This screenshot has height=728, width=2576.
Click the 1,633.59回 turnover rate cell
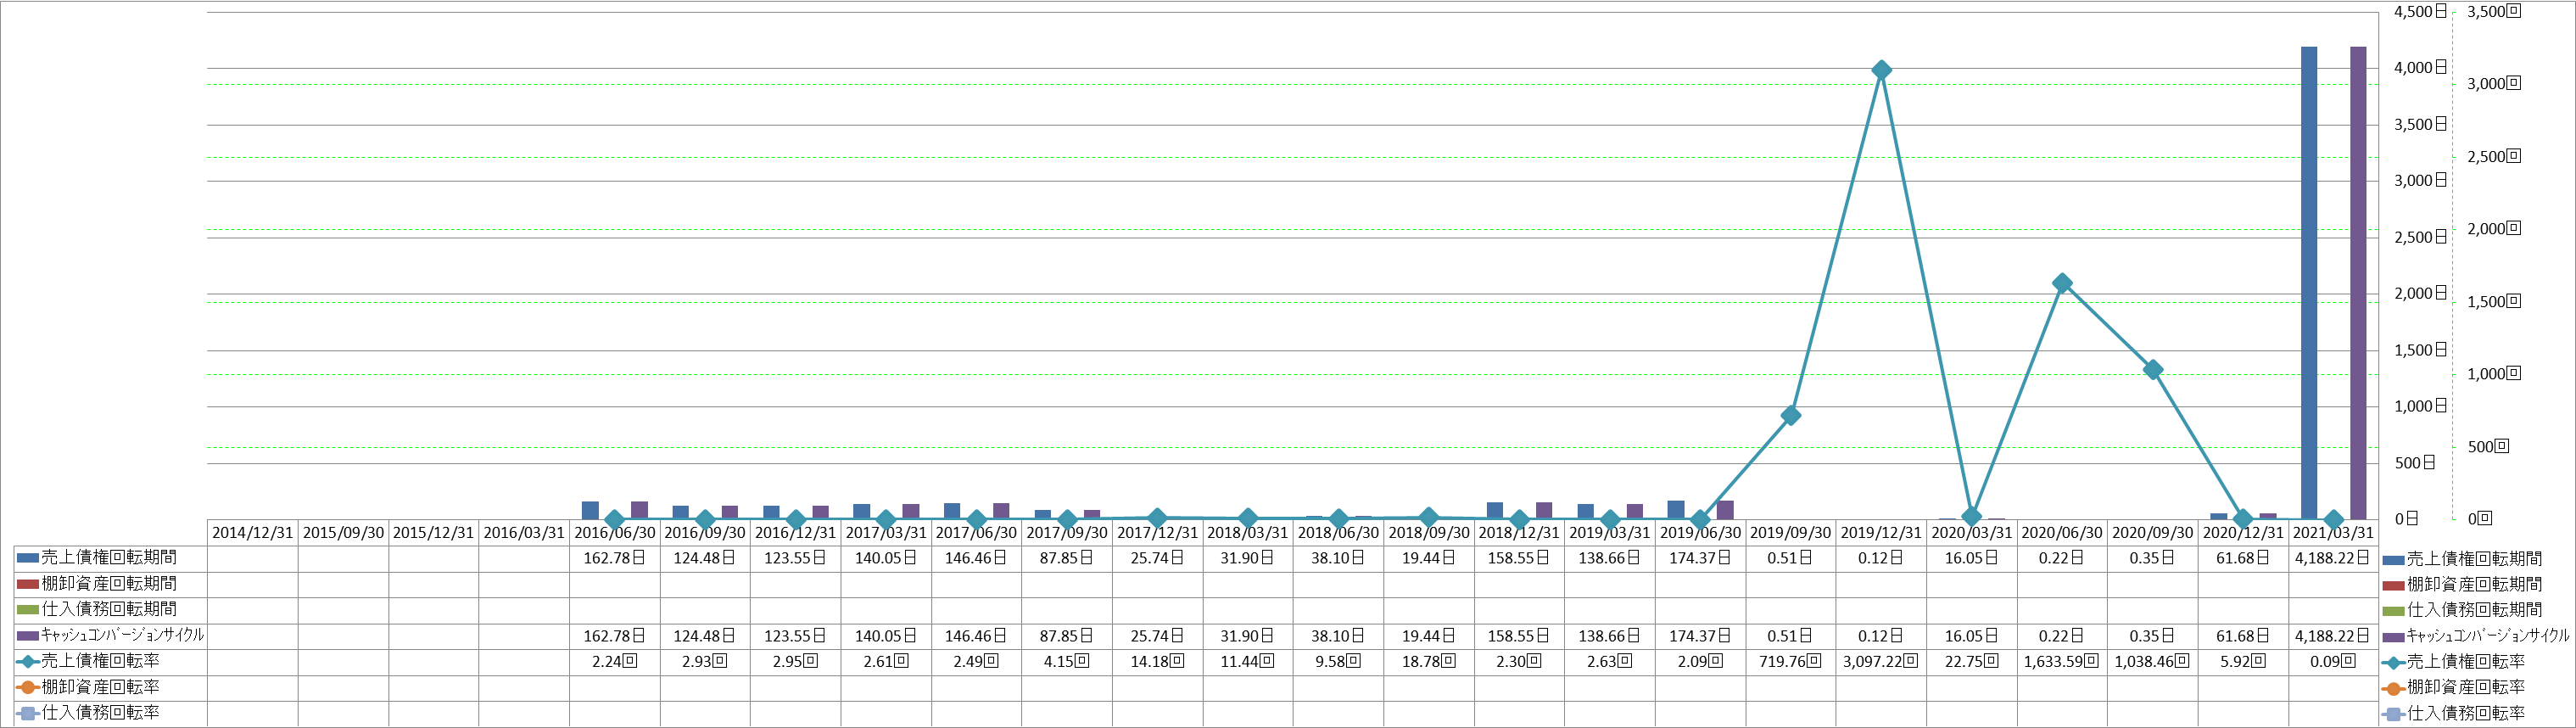pyautogui.click(x=2062, y=662)
